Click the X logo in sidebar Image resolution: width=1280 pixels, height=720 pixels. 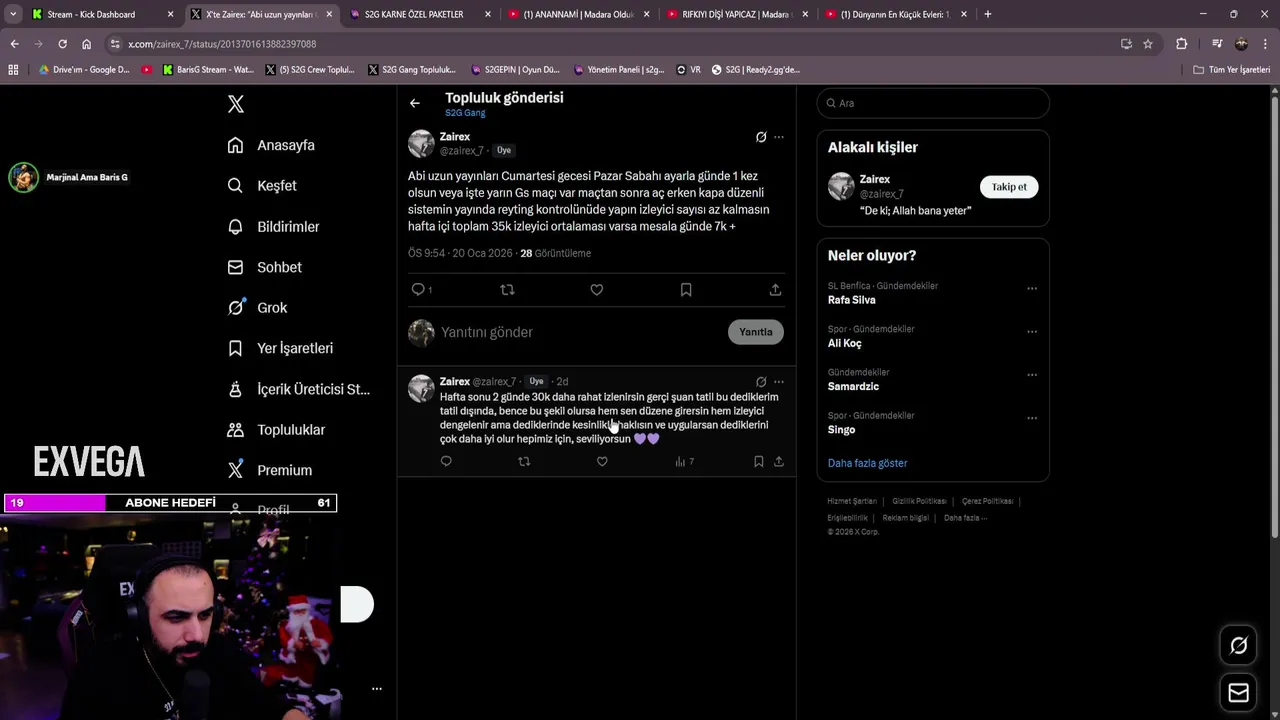(x=236, y=104)
